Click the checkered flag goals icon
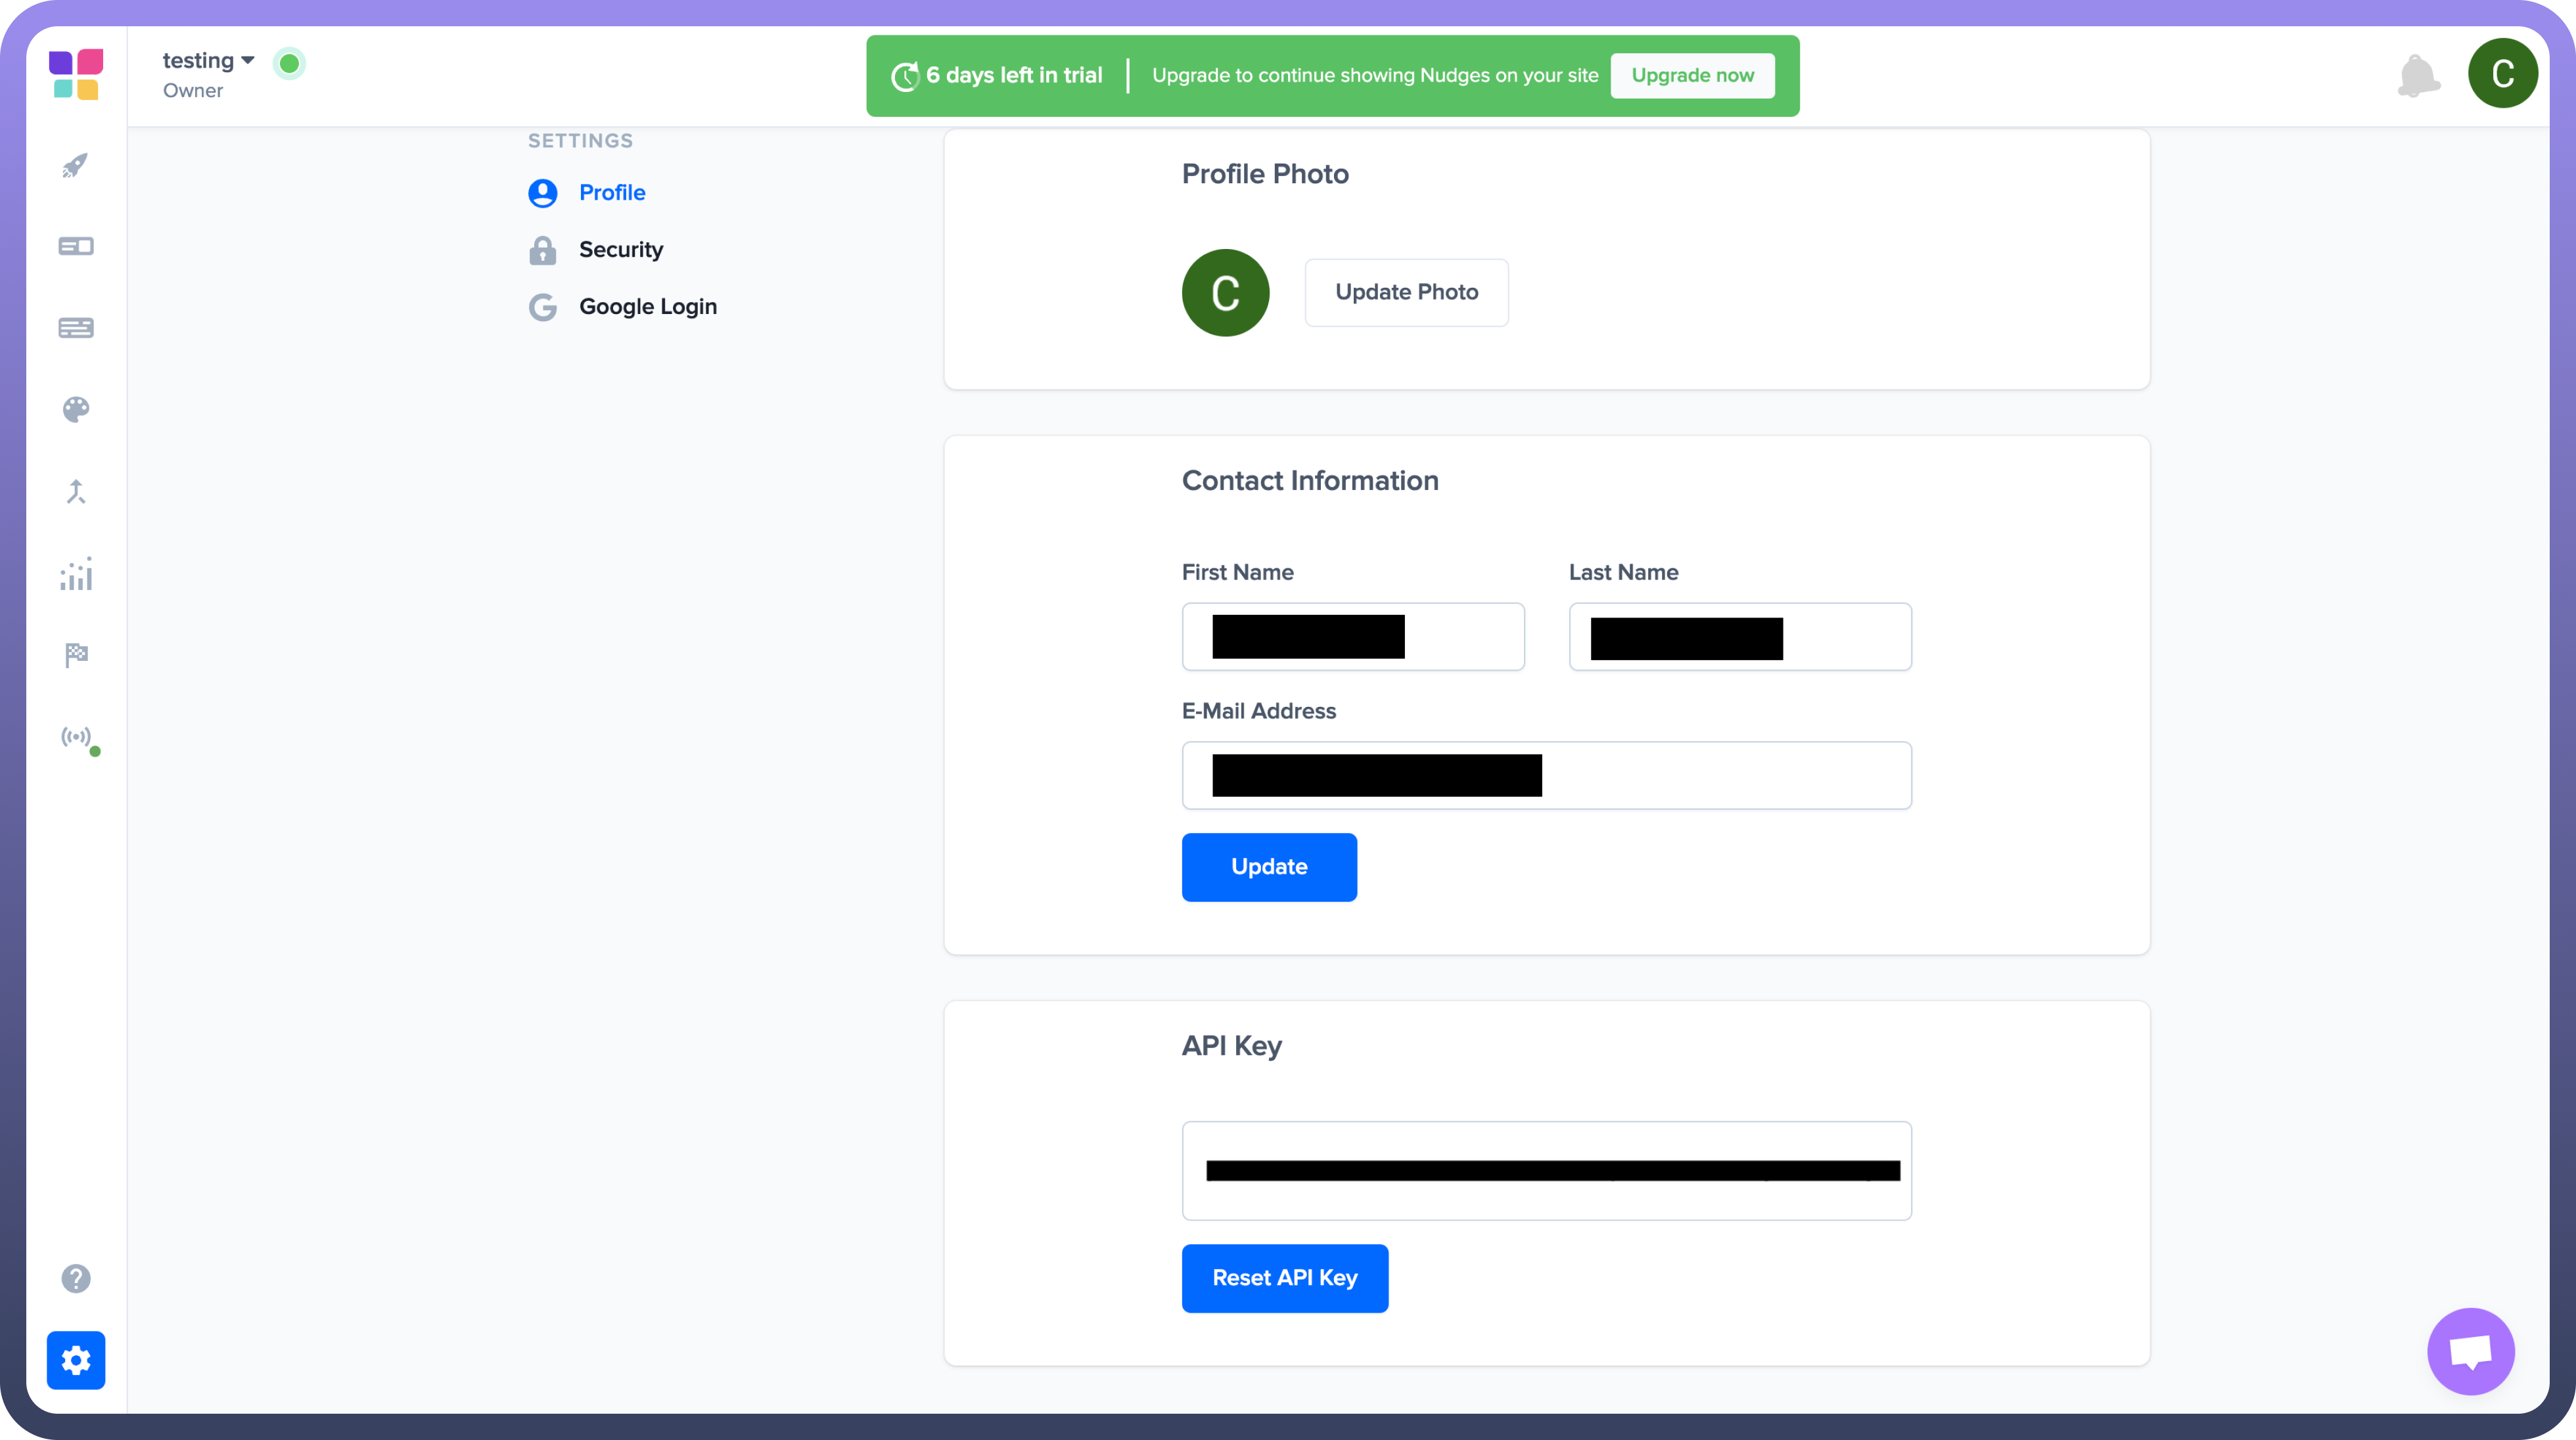This screenshot has height=1440, width=2576. tap(75, 655)
